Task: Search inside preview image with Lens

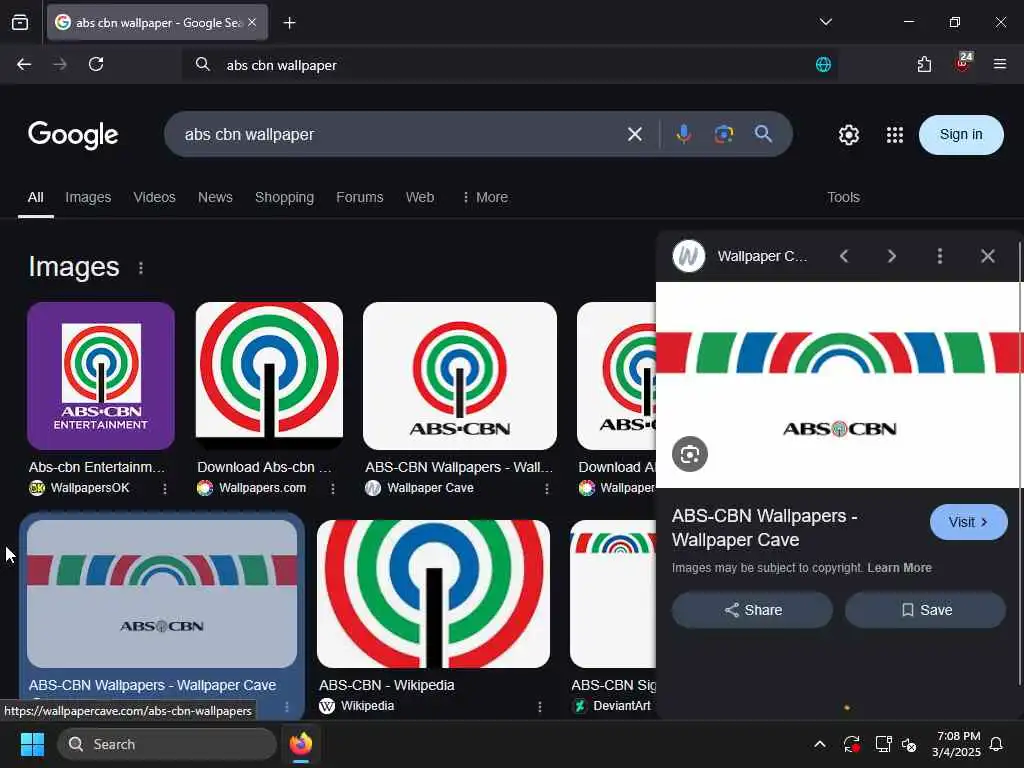Action: tap(690, 454)
